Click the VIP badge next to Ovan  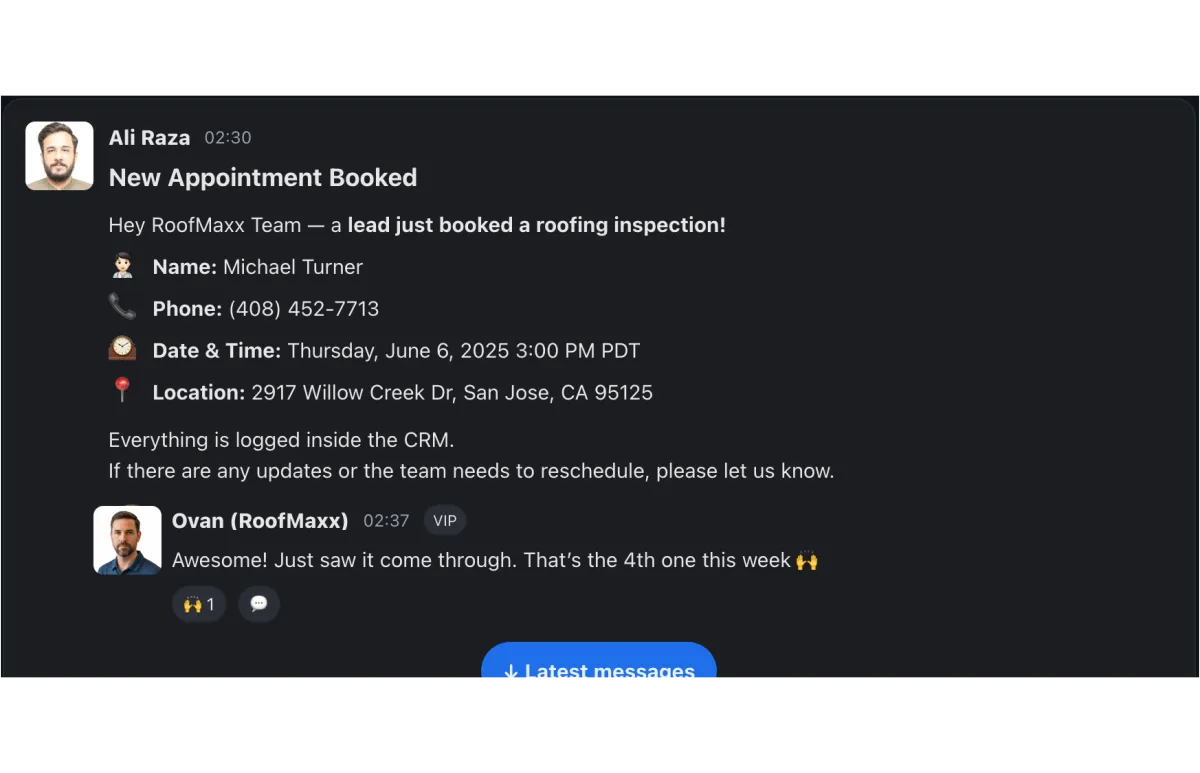pos(445,521)
